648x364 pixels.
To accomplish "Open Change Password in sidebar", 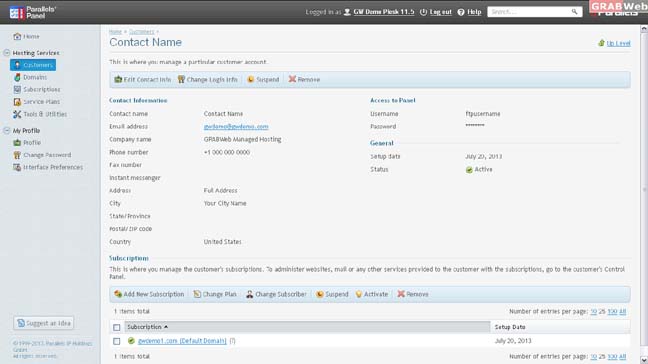I will [x=47, y=155].
